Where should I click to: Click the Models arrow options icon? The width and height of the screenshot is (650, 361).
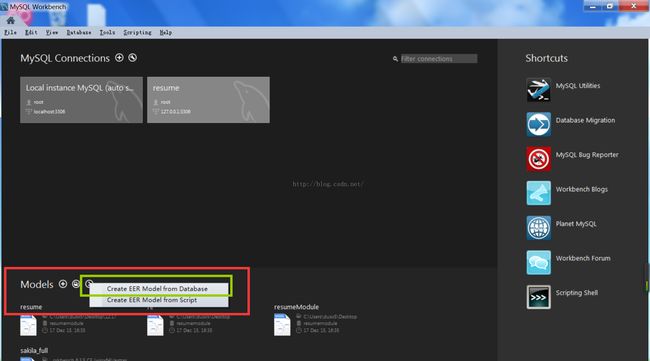coord(88,284)
